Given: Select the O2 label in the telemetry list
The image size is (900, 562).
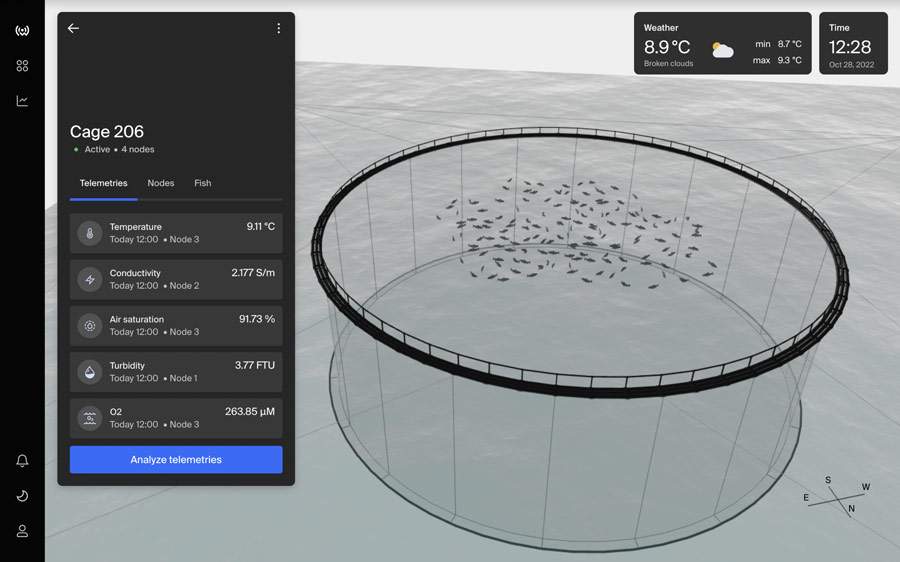Looking at the screenshot, I should 115,412.
